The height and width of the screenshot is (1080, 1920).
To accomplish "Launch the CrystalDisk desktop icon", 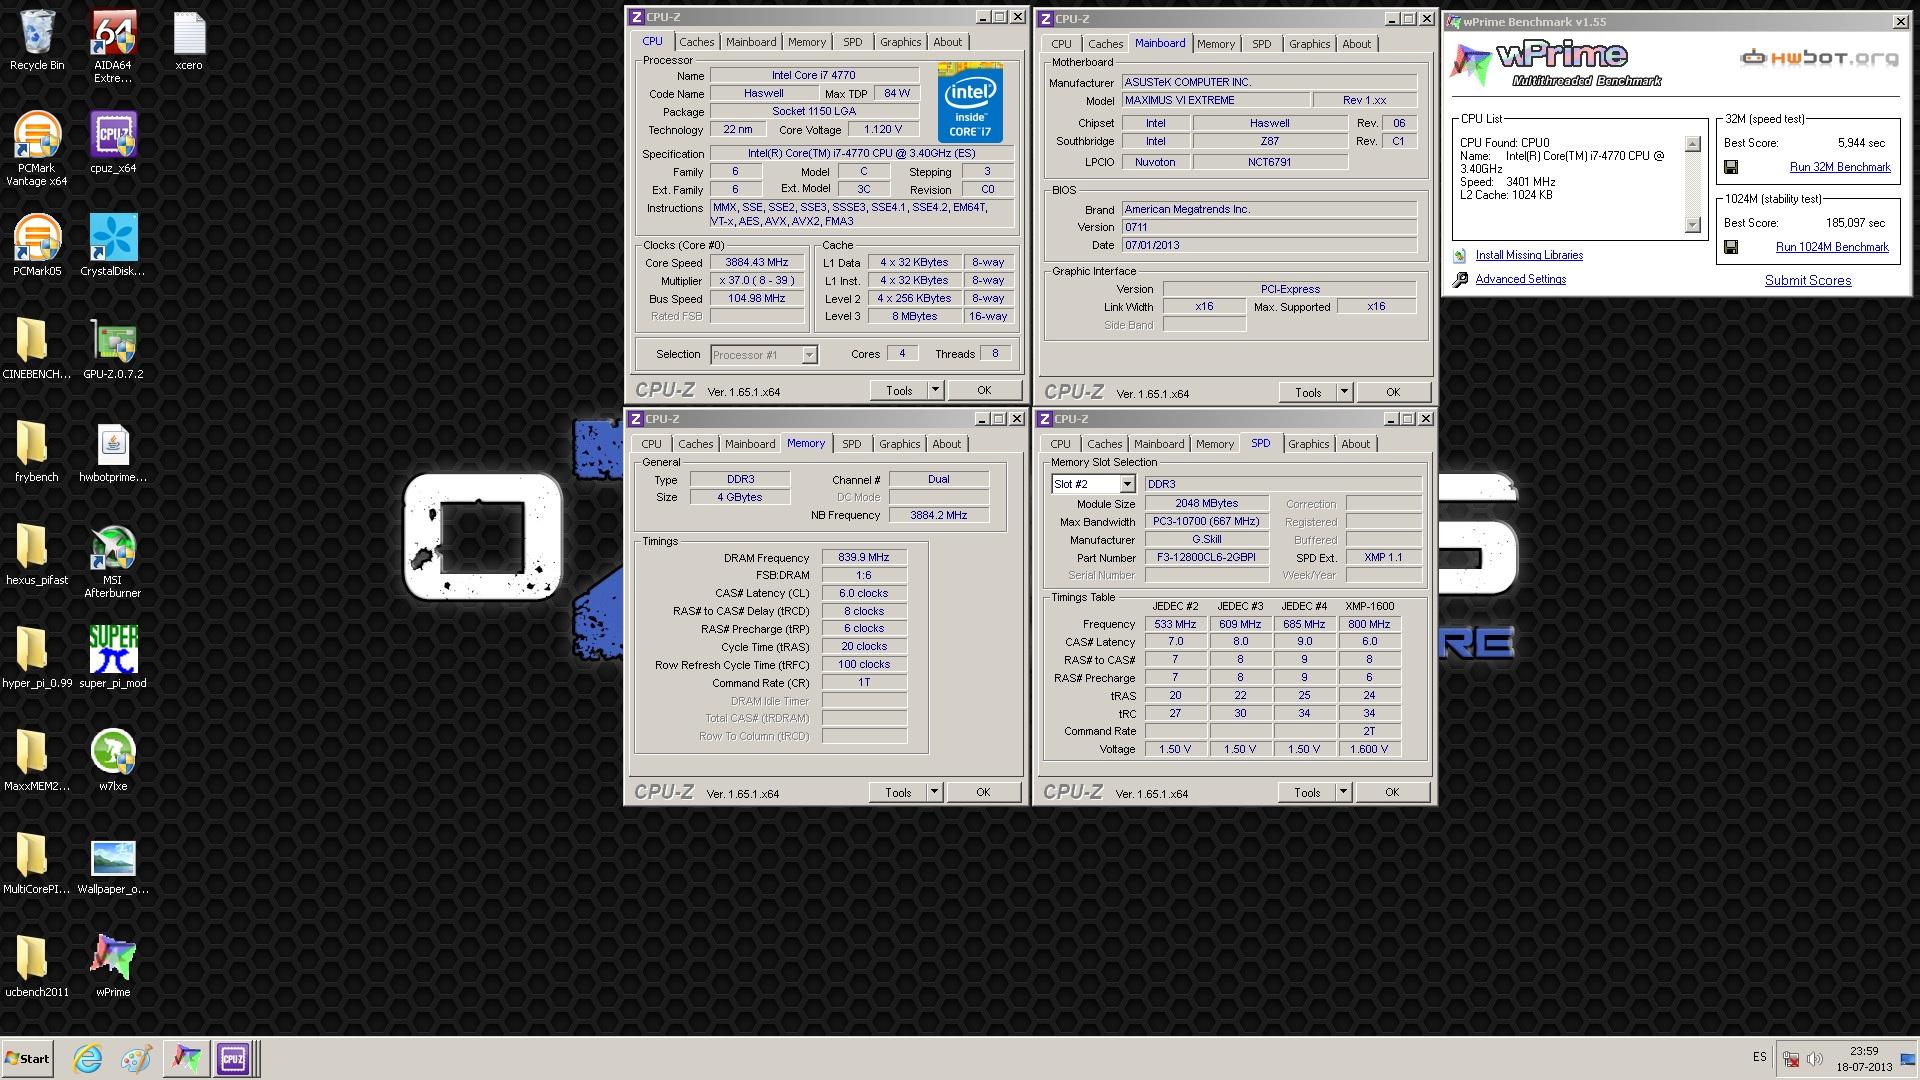I will 113,245.
